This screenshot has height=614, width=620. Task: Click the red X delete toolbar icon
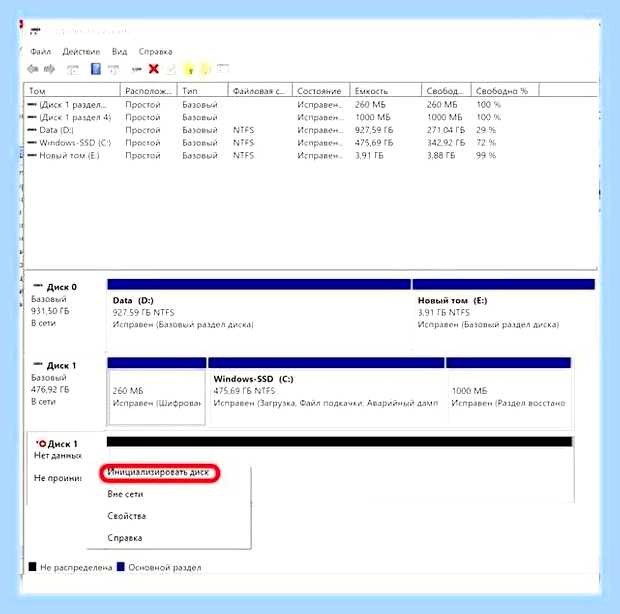154,69
